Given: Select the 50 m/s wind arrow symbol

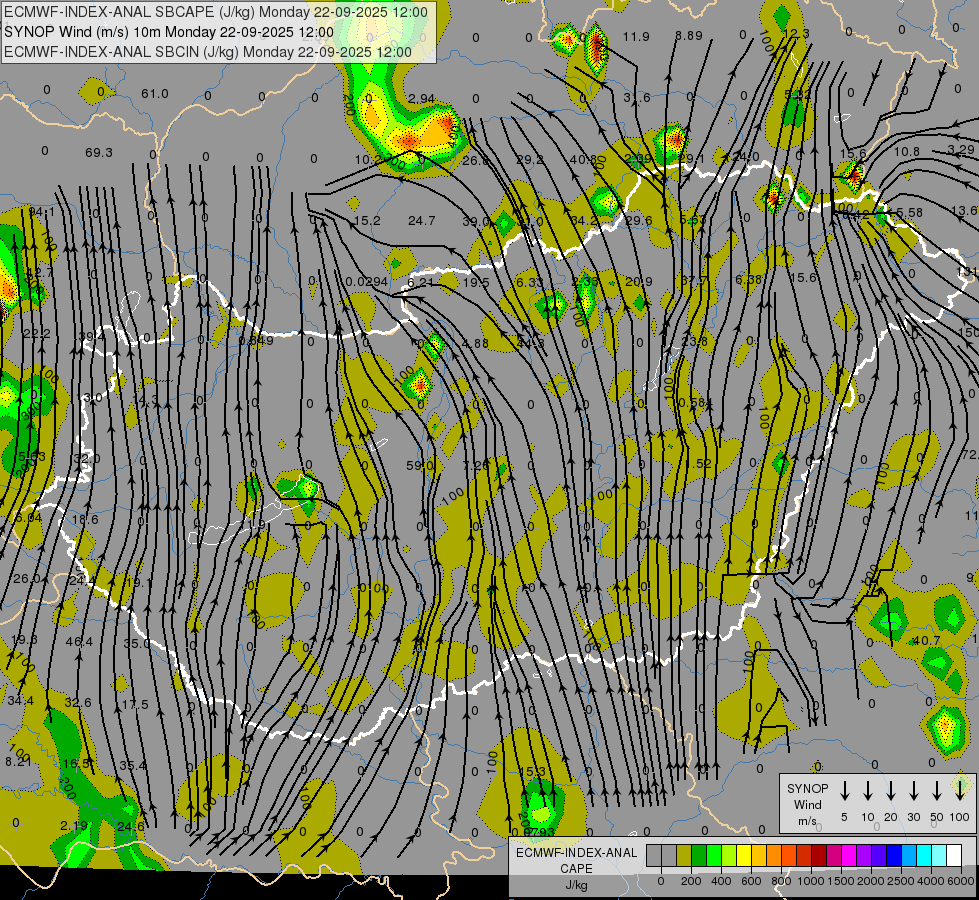Looking at the screenshot, I should tap(937, 791).
